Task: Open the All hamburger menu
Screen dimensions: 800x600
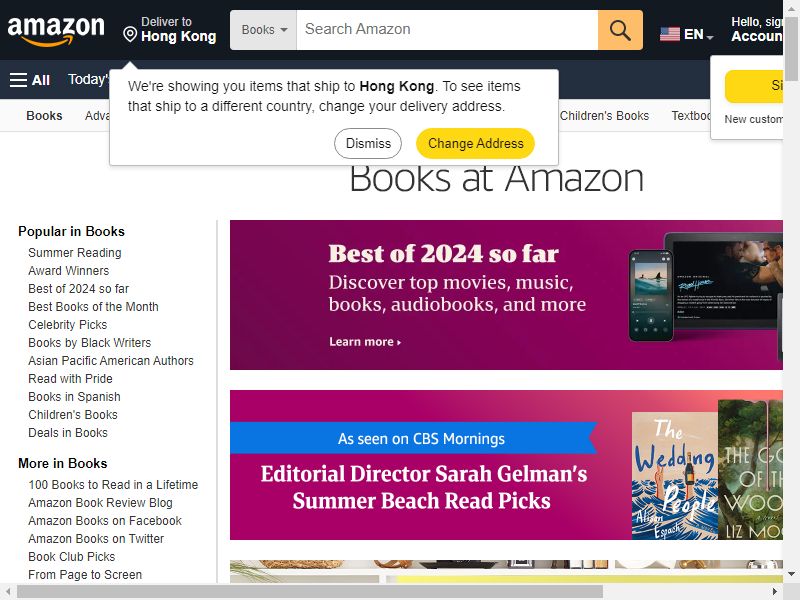Action: click(30, 80)
